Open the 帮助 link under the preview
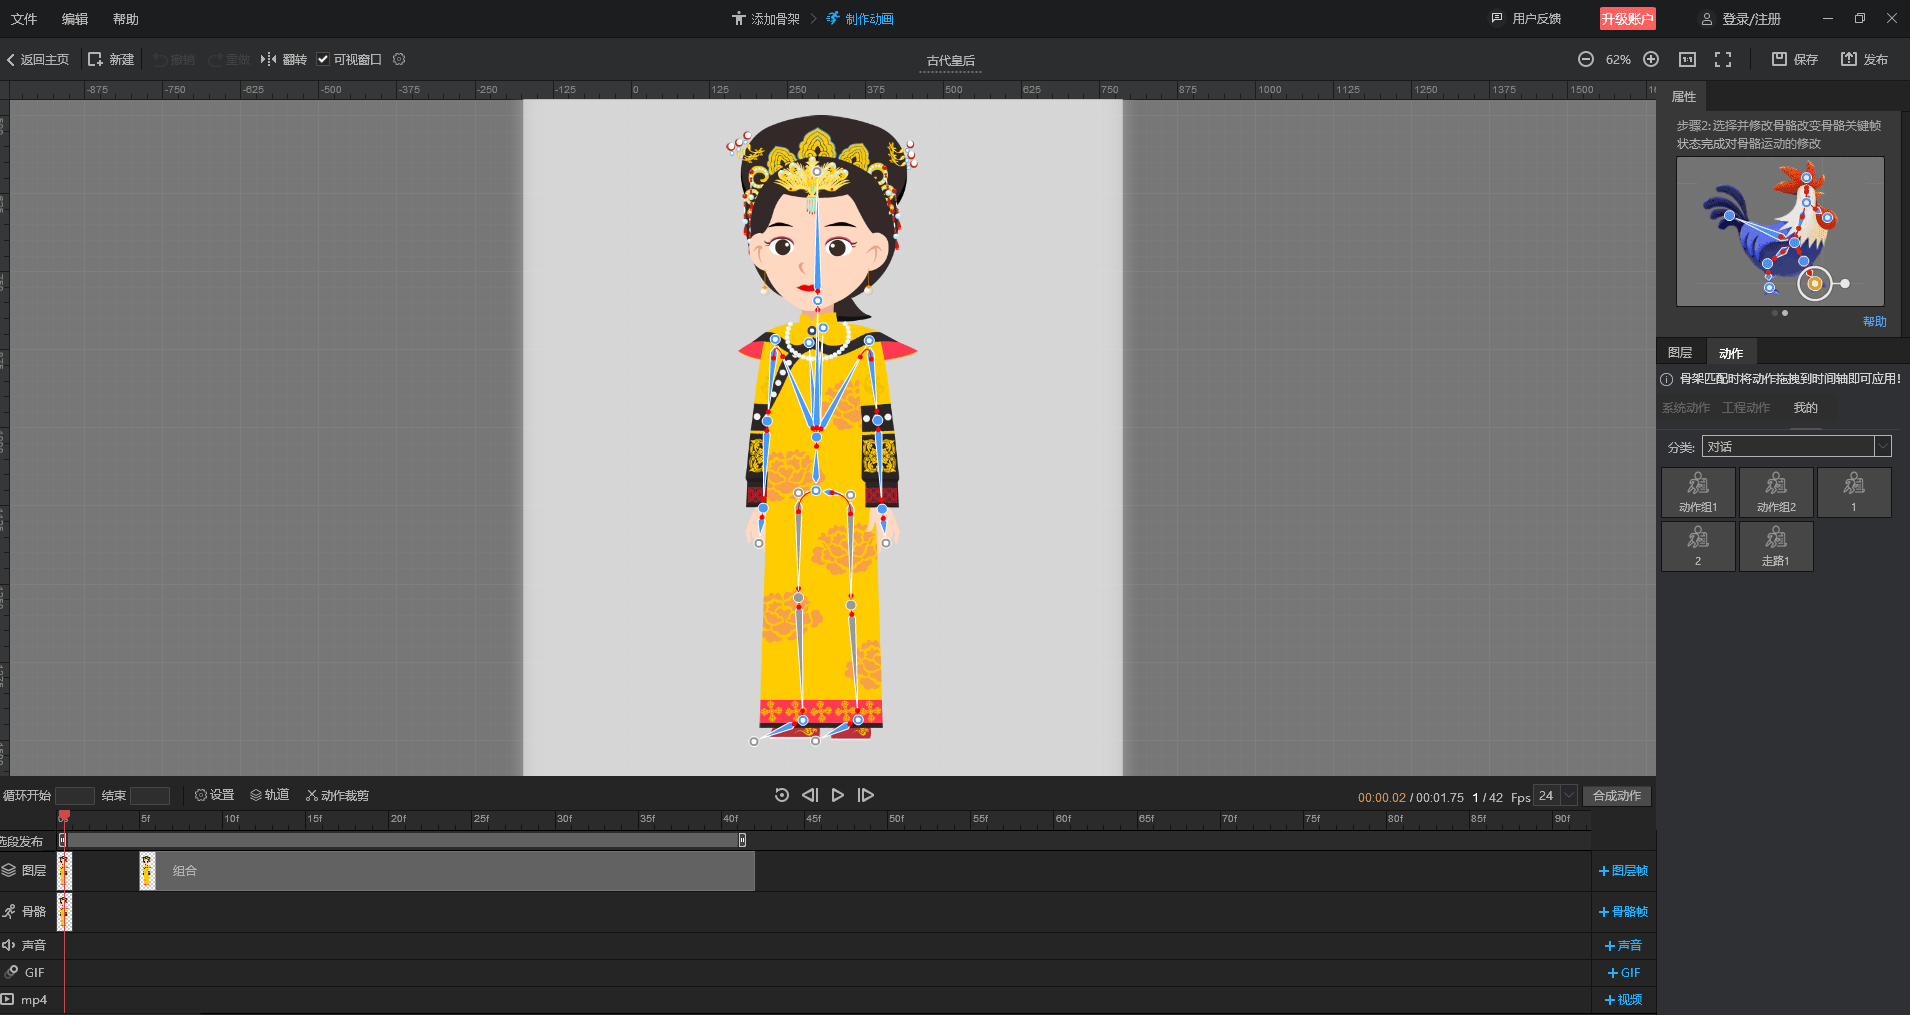 [1875, 322]
